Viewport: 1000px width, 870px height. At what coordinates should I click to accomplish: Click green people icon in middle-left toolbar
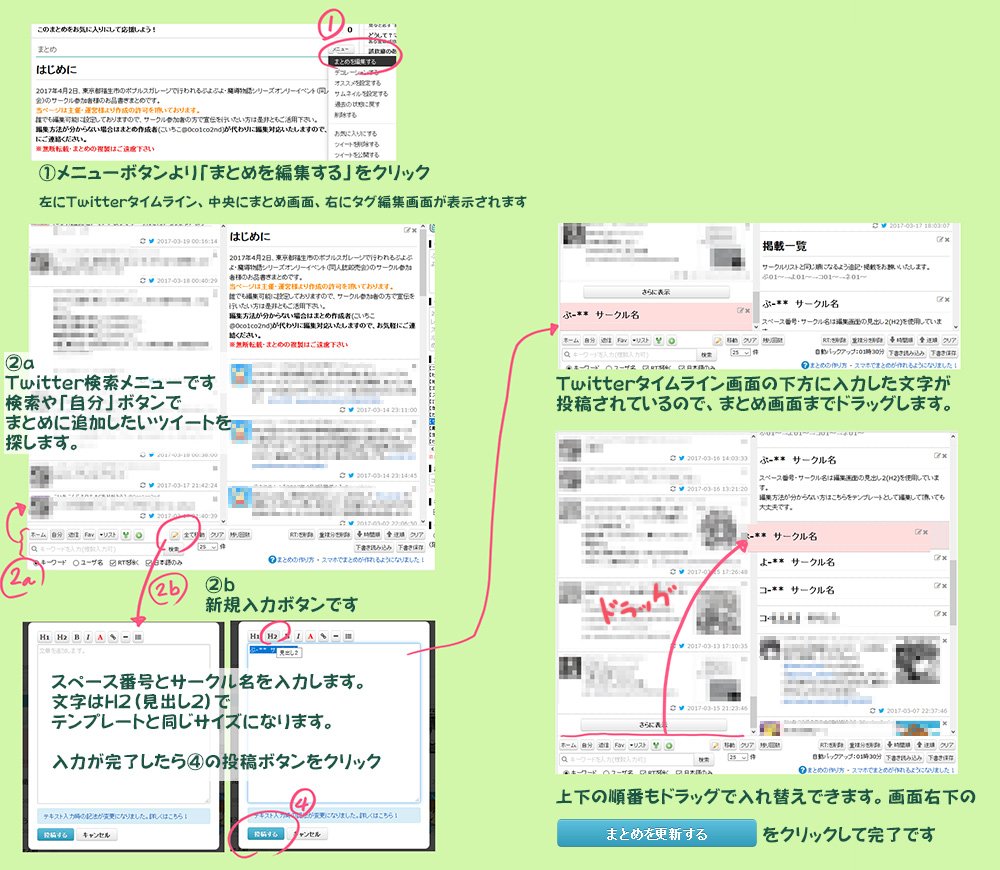point(126,535)
